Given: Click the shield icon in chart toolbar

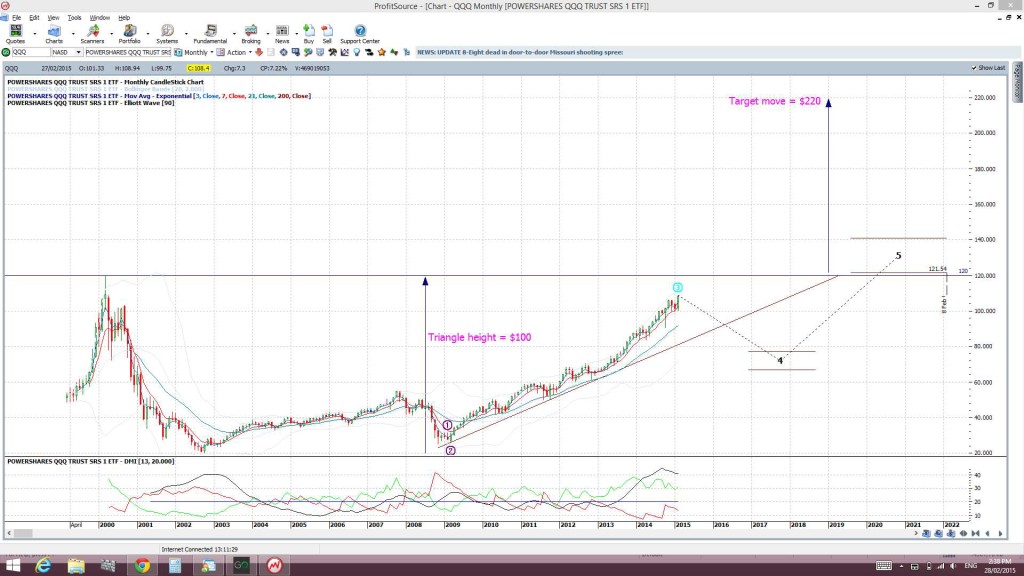Looking at the screenshot, I should click(320, 52).
